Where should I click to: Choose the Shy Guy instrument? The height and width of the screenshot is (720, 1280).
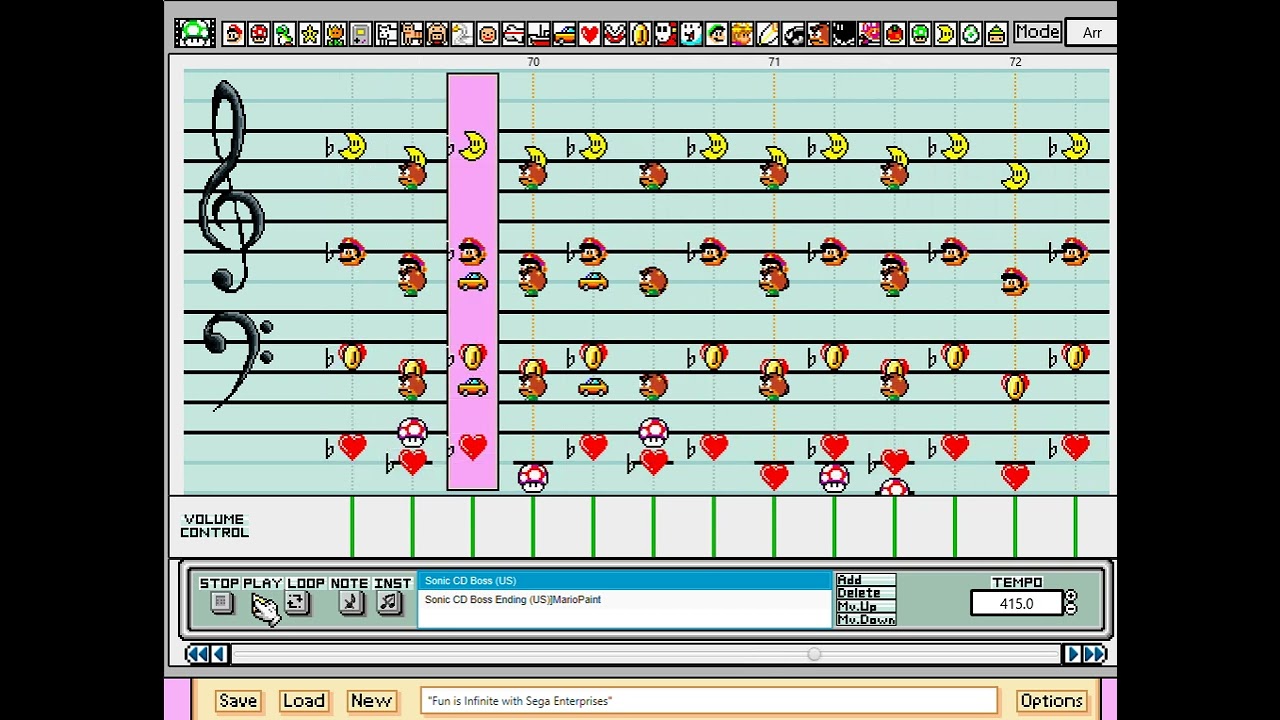pos(666,34)
